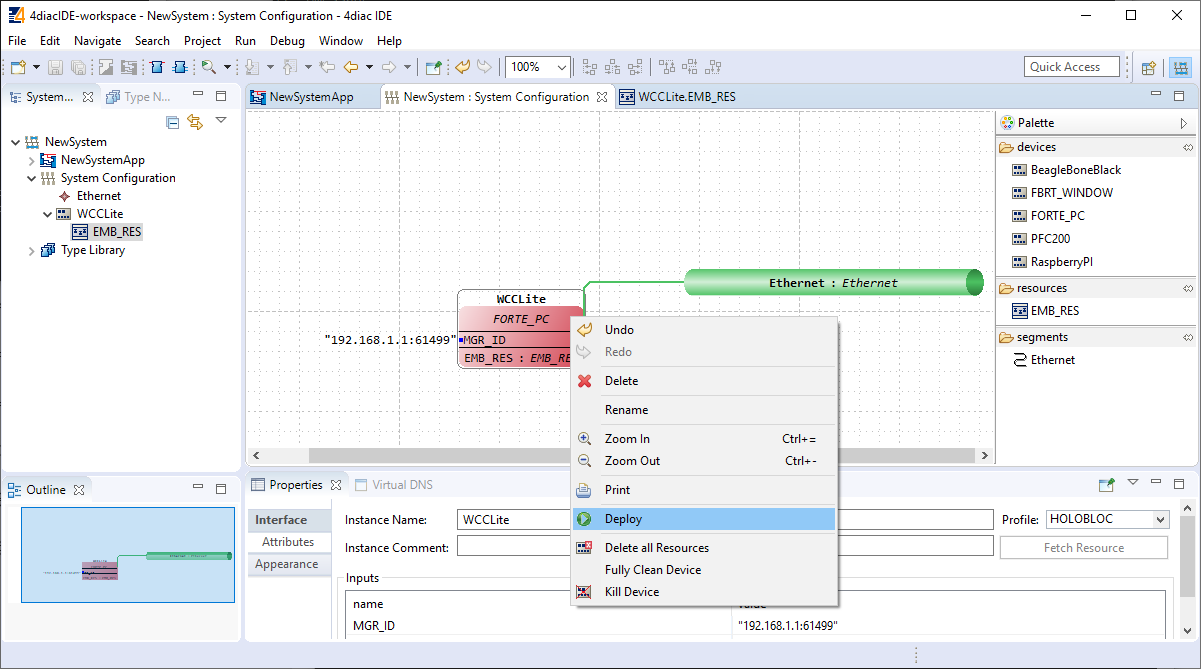Screen dimensions: 1201x669
Task: Select PFC200 device in Palette
Action: pos(1039,239)
